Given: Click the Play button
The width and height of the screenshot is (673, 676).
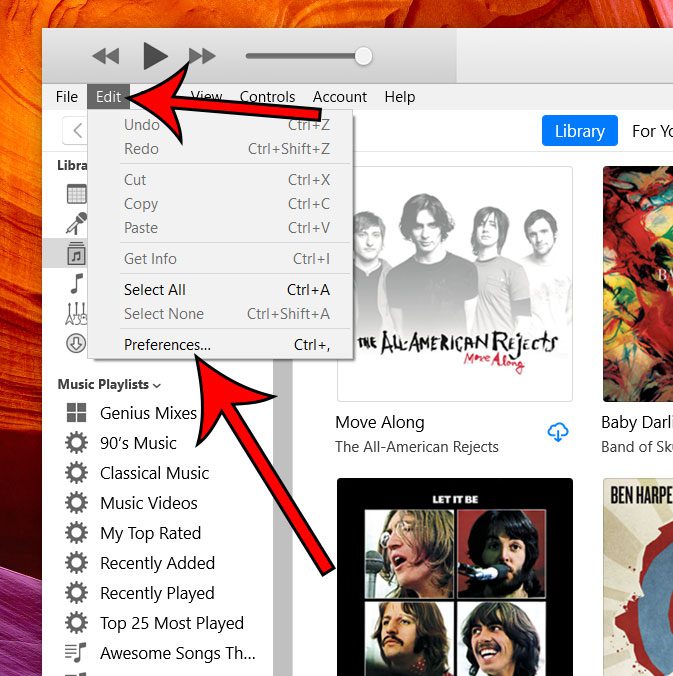Looking at the screenshot, I should click(154, 56).
